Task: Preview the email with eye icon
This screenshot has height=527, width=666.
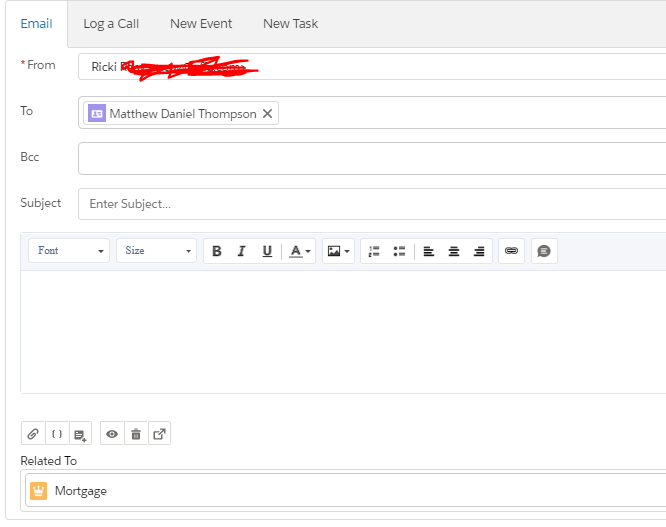Action: click(x=112, y=434)
